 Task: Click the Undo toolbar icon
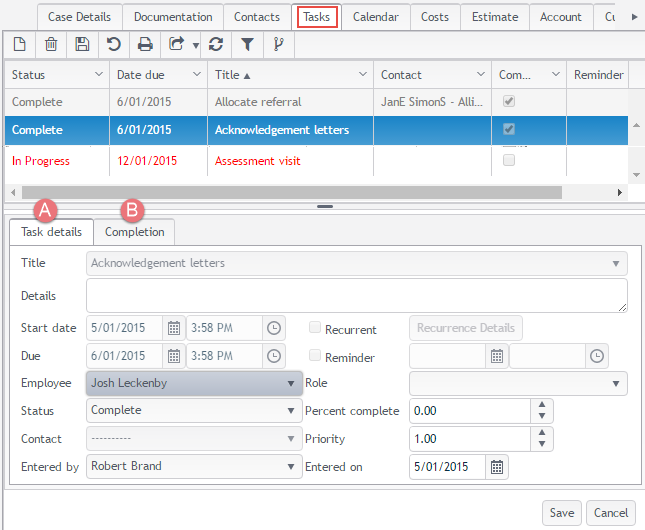tap(113, 44)
